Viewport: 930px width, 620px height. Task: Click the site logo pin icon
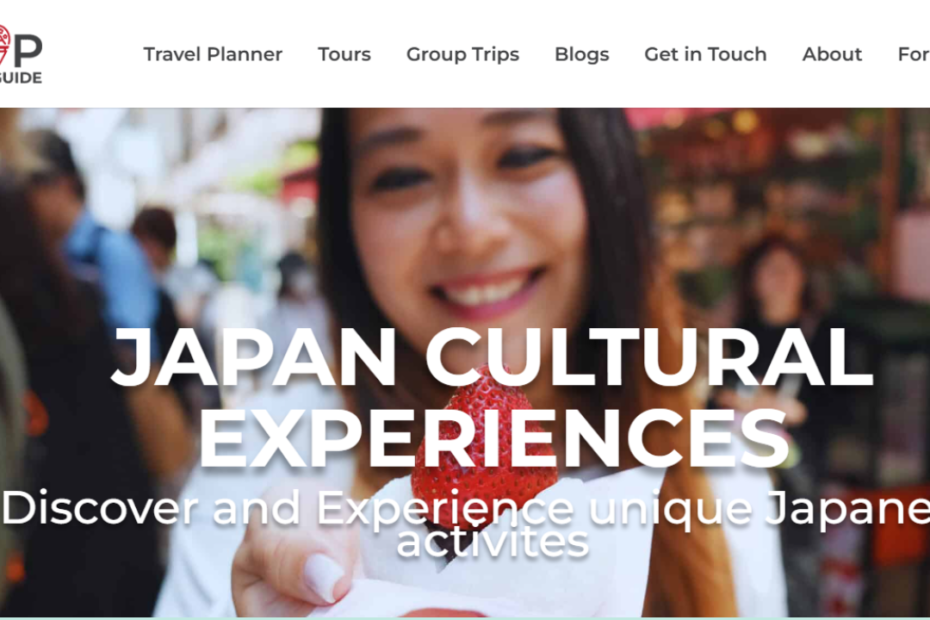5,44
